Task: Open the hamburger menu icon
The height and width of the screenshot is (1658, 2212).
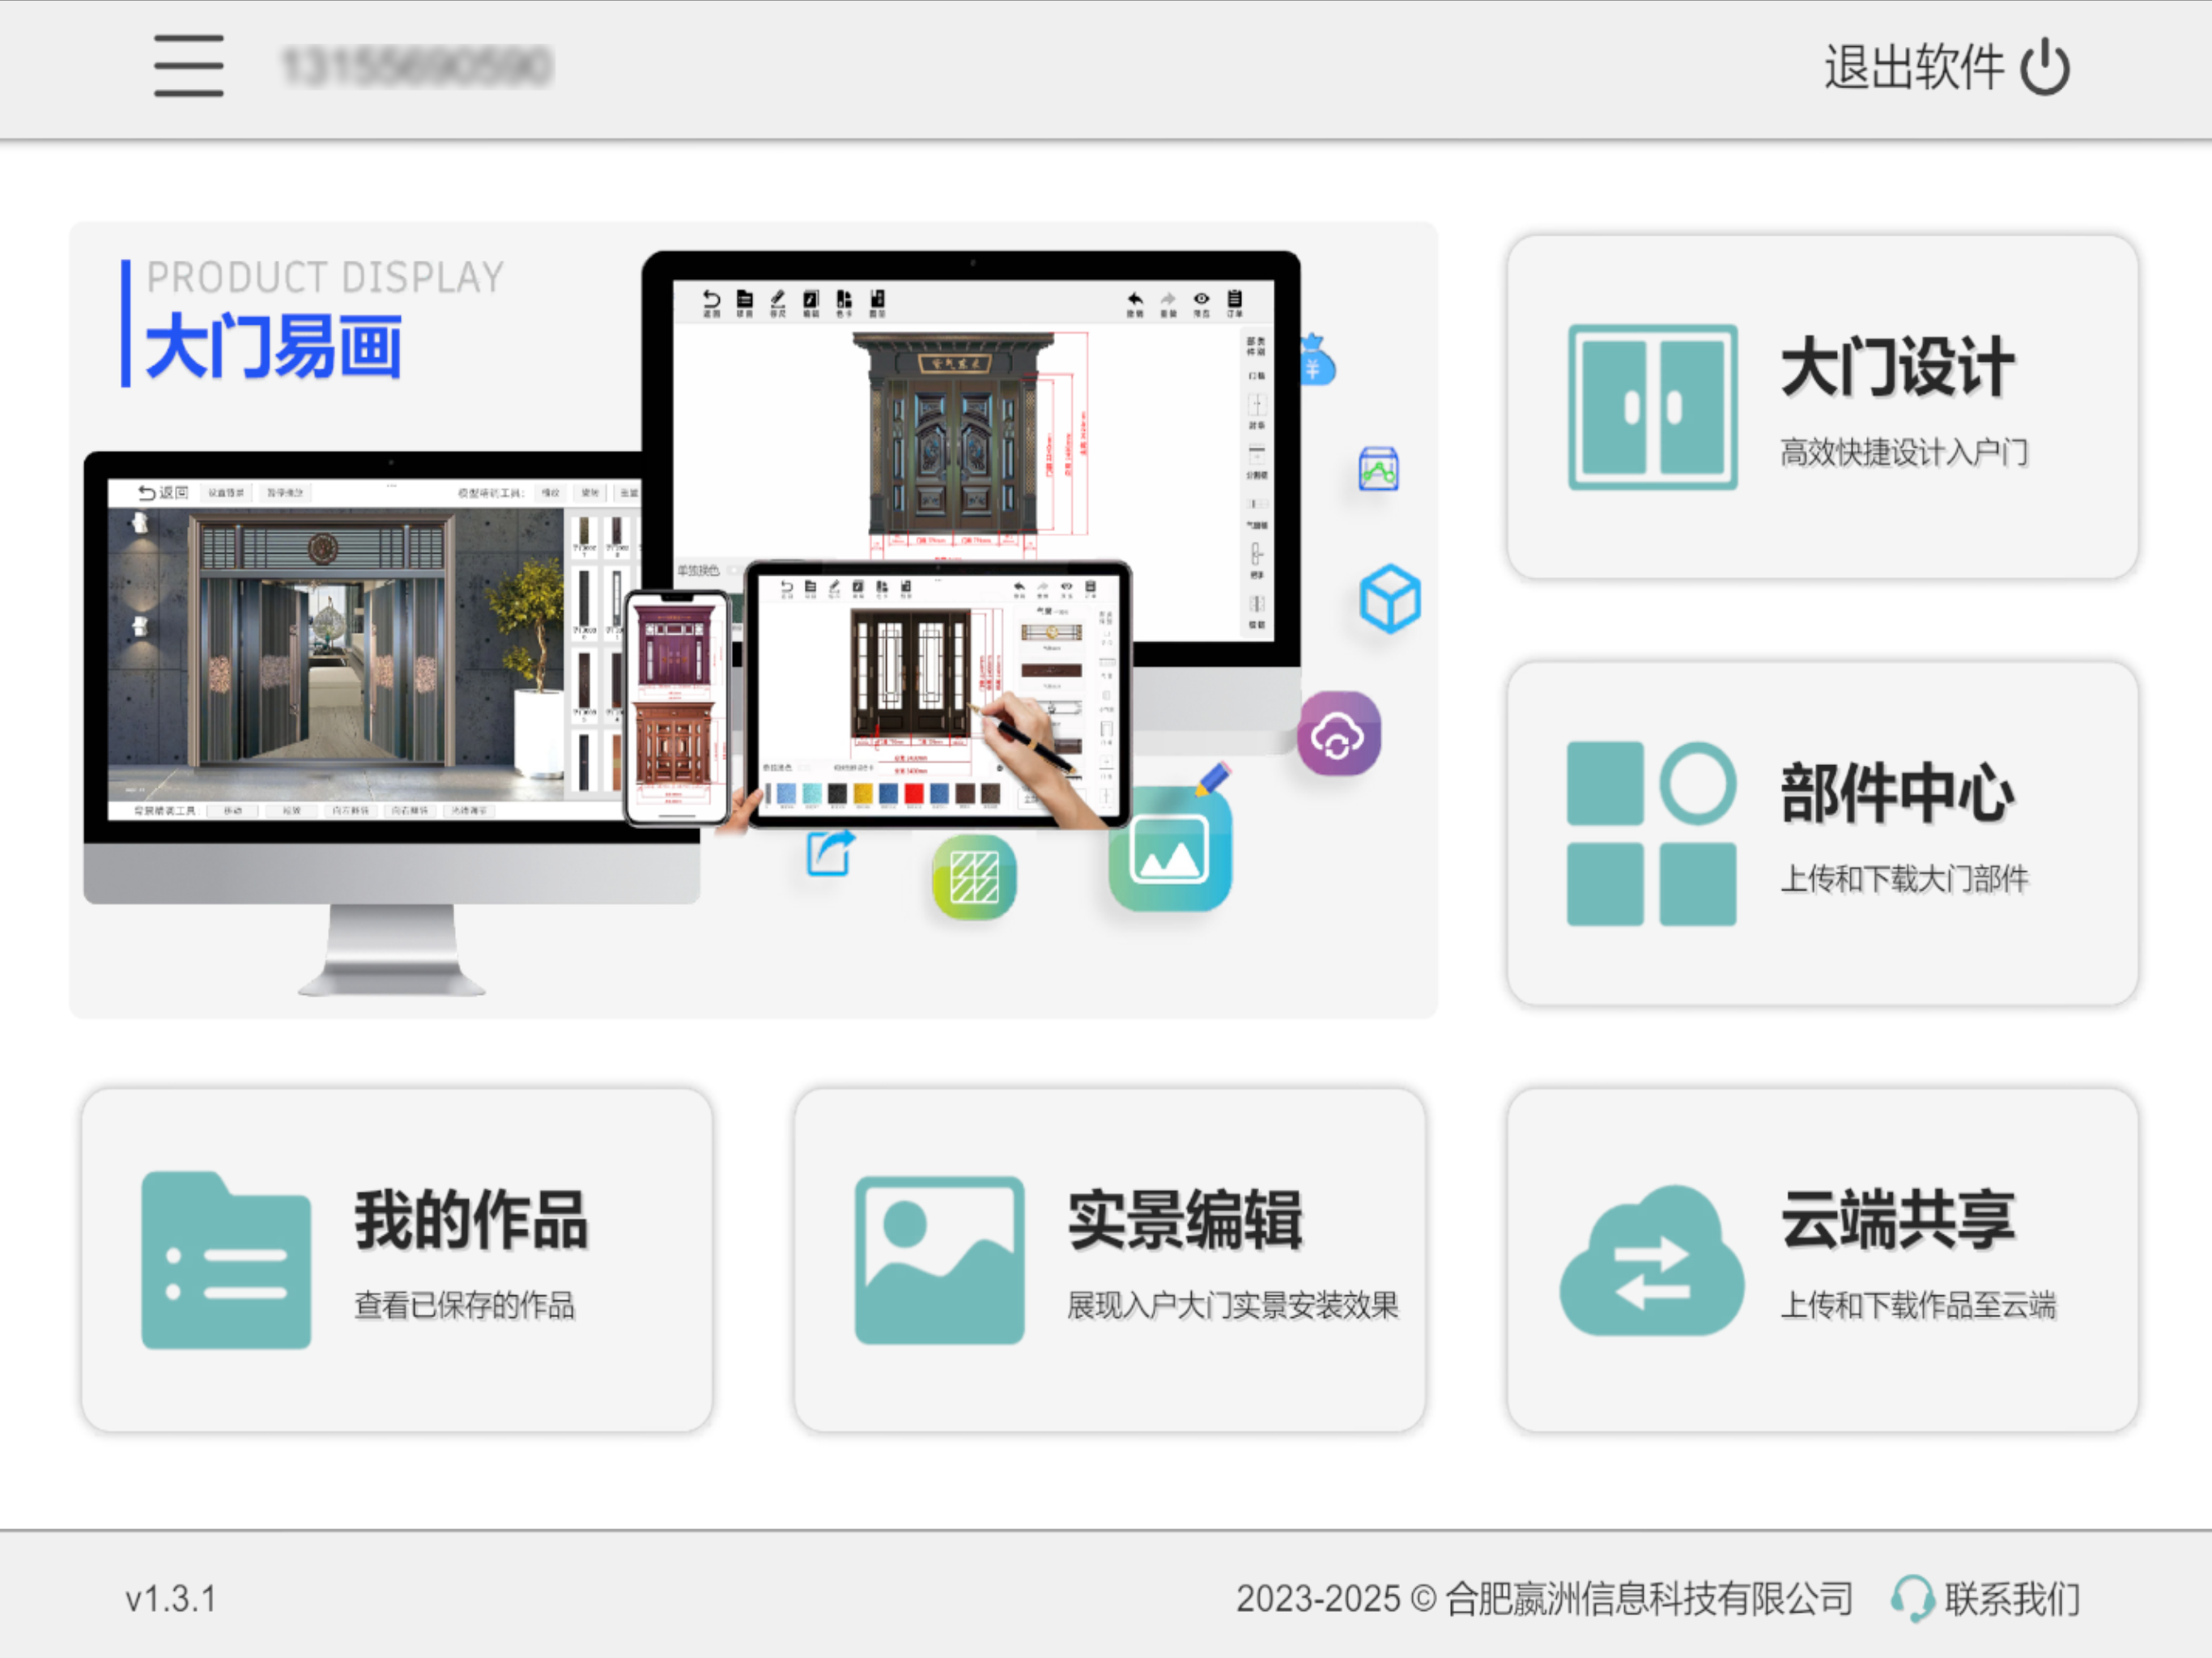Action: click(x=188, y=66)
